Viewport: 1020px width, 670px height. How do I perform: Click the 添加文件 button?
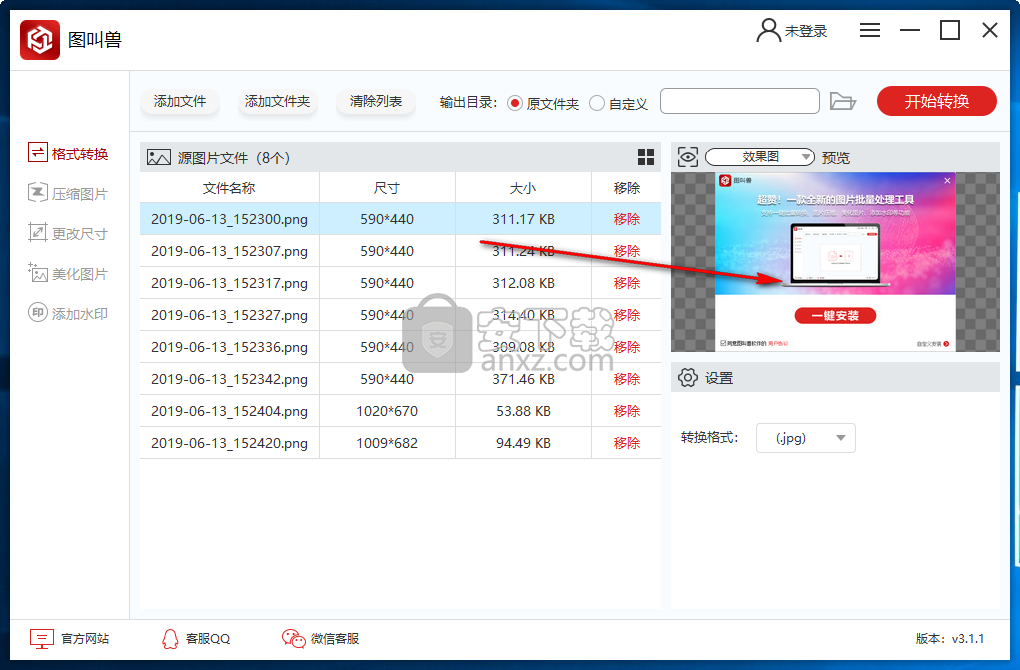180,101
